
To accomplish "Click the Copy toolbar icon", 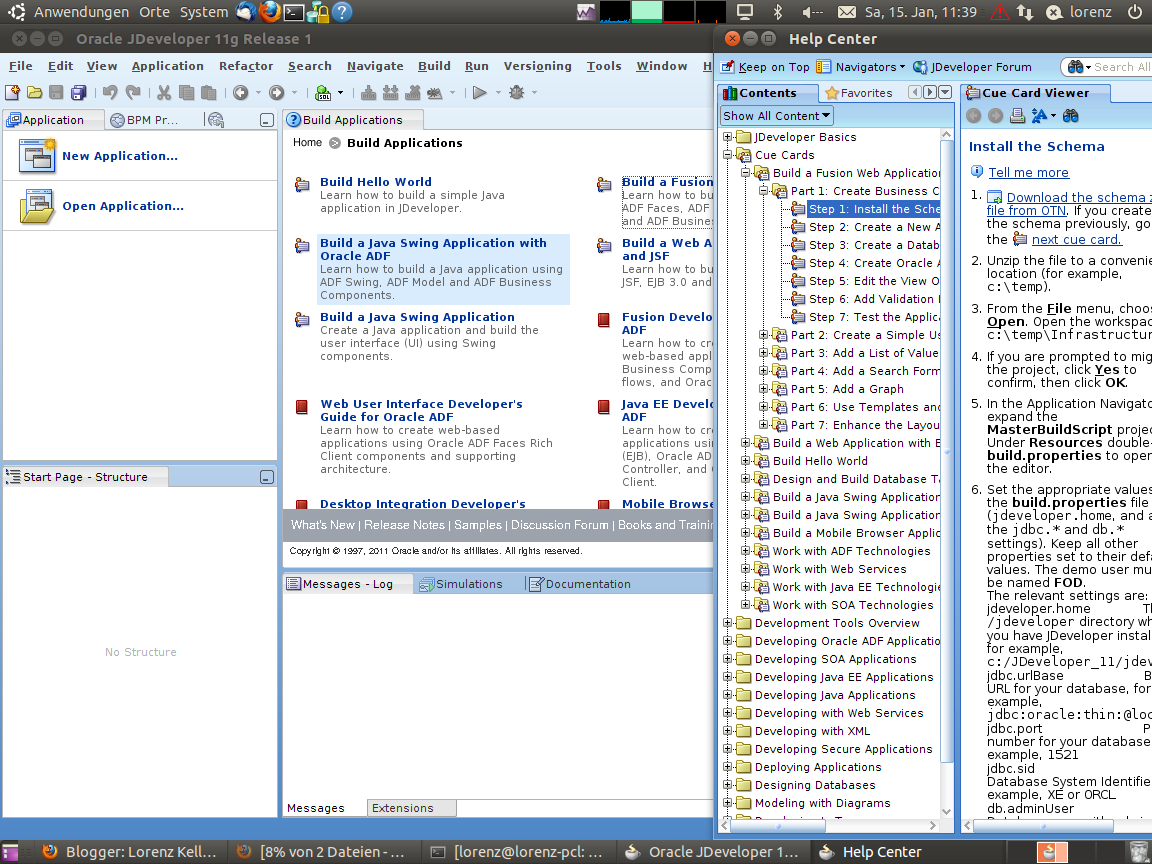I will [x=187, y=93].
